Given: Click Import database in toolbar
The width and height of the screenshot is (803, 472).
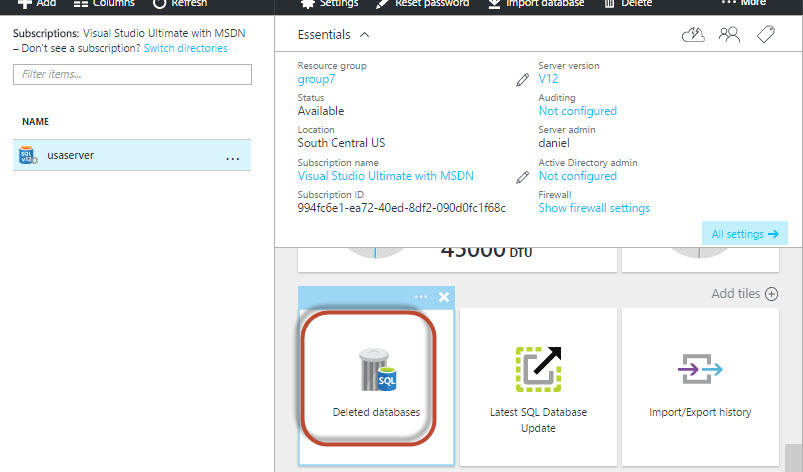Looking at the screenshot, I should tap(536, 4).
